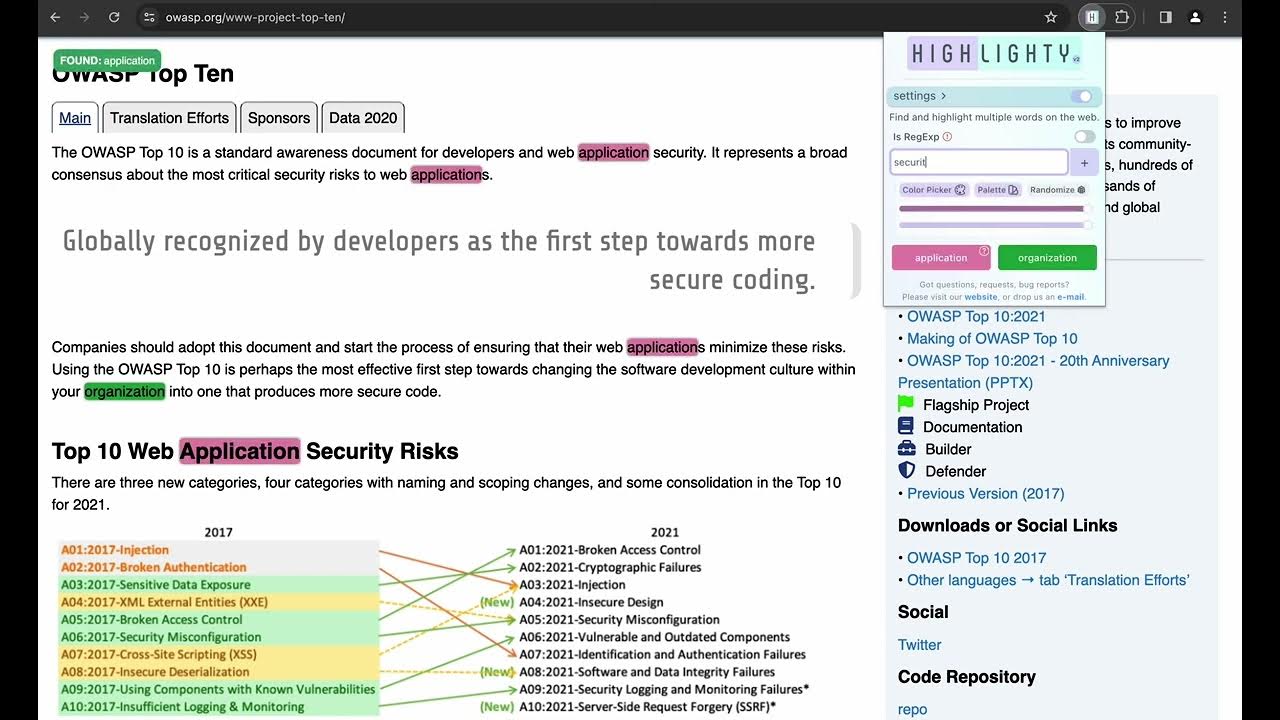Open the browser side panel icon
The width and height of the screenshot is (1280, 720).
[x=1165, y=17]
